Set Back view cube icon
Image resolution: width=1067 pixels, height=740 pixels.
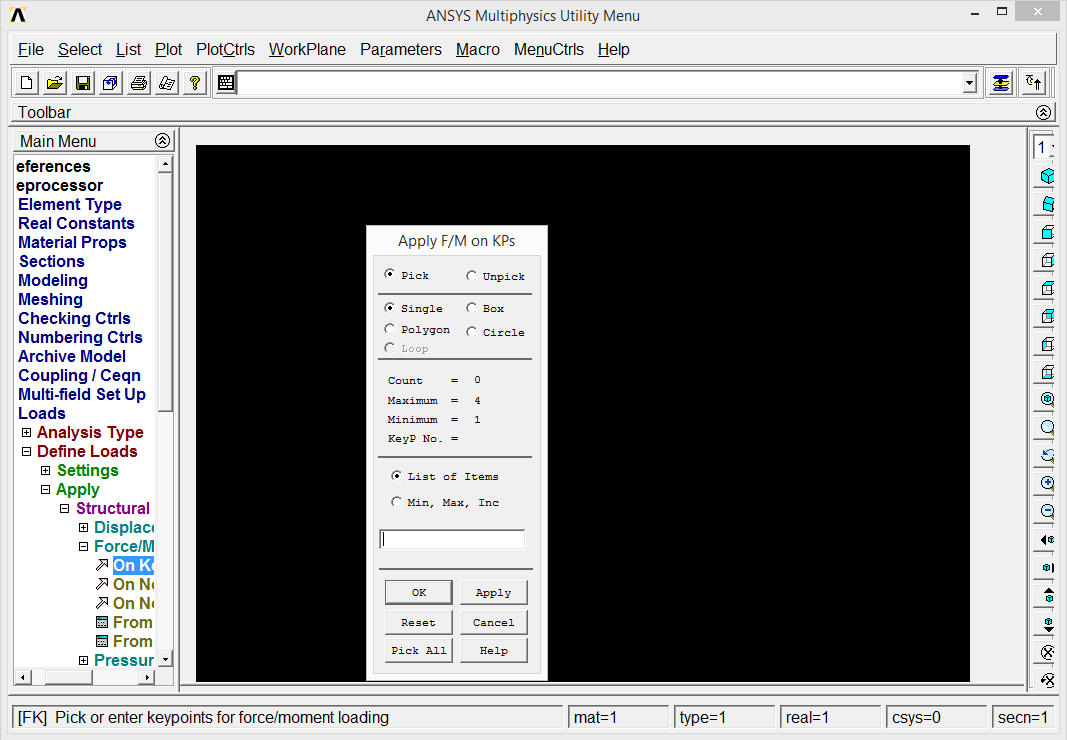tap(1047, 315)
